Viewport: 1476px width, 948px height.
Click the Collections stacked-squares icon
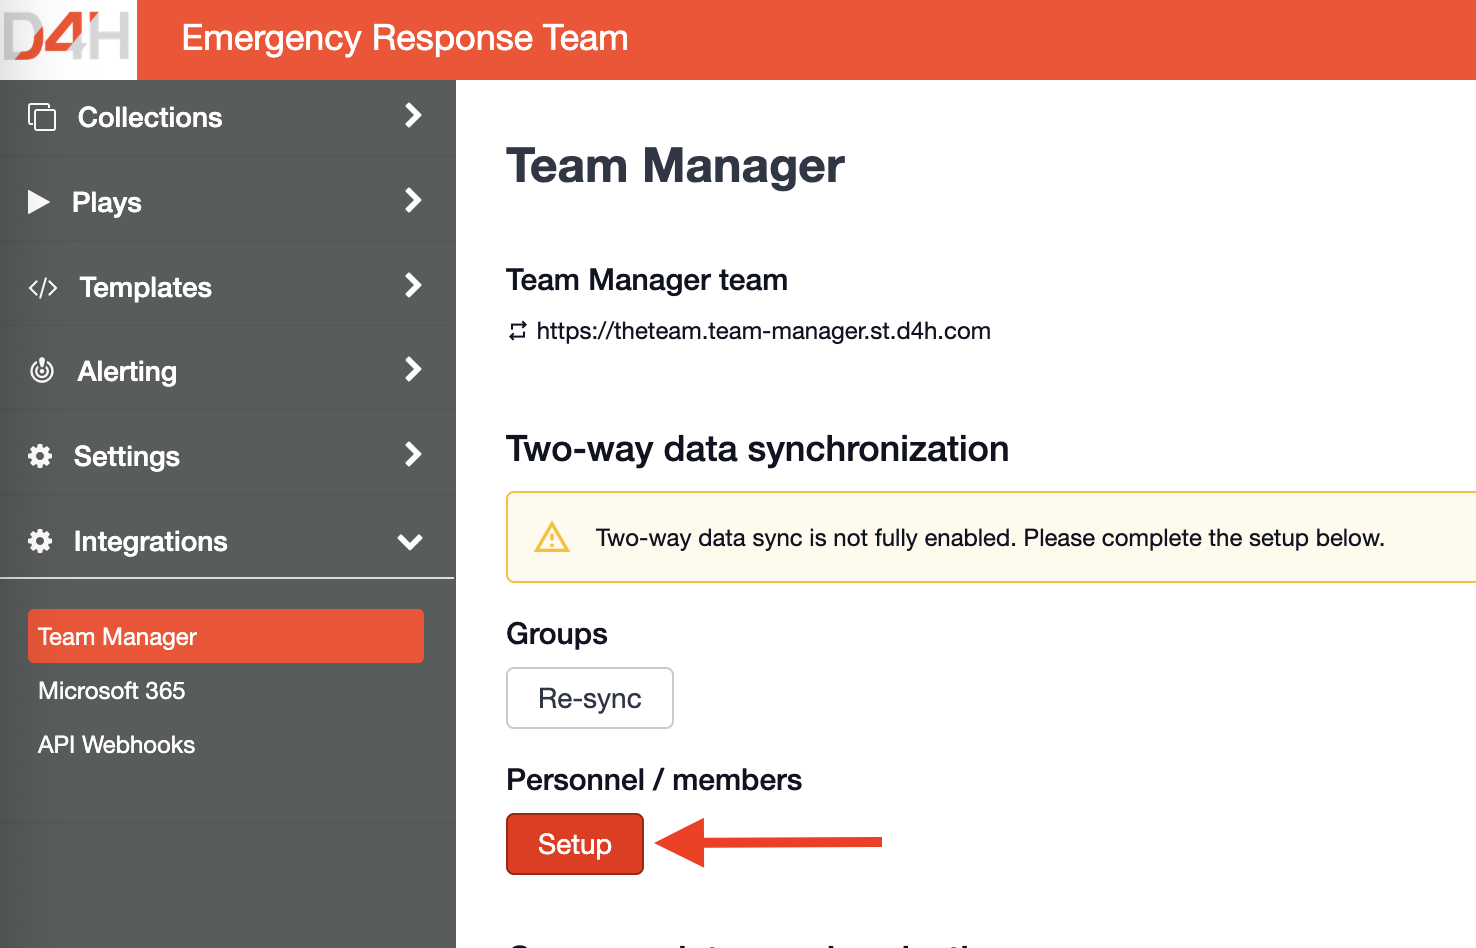click(42, 117)
